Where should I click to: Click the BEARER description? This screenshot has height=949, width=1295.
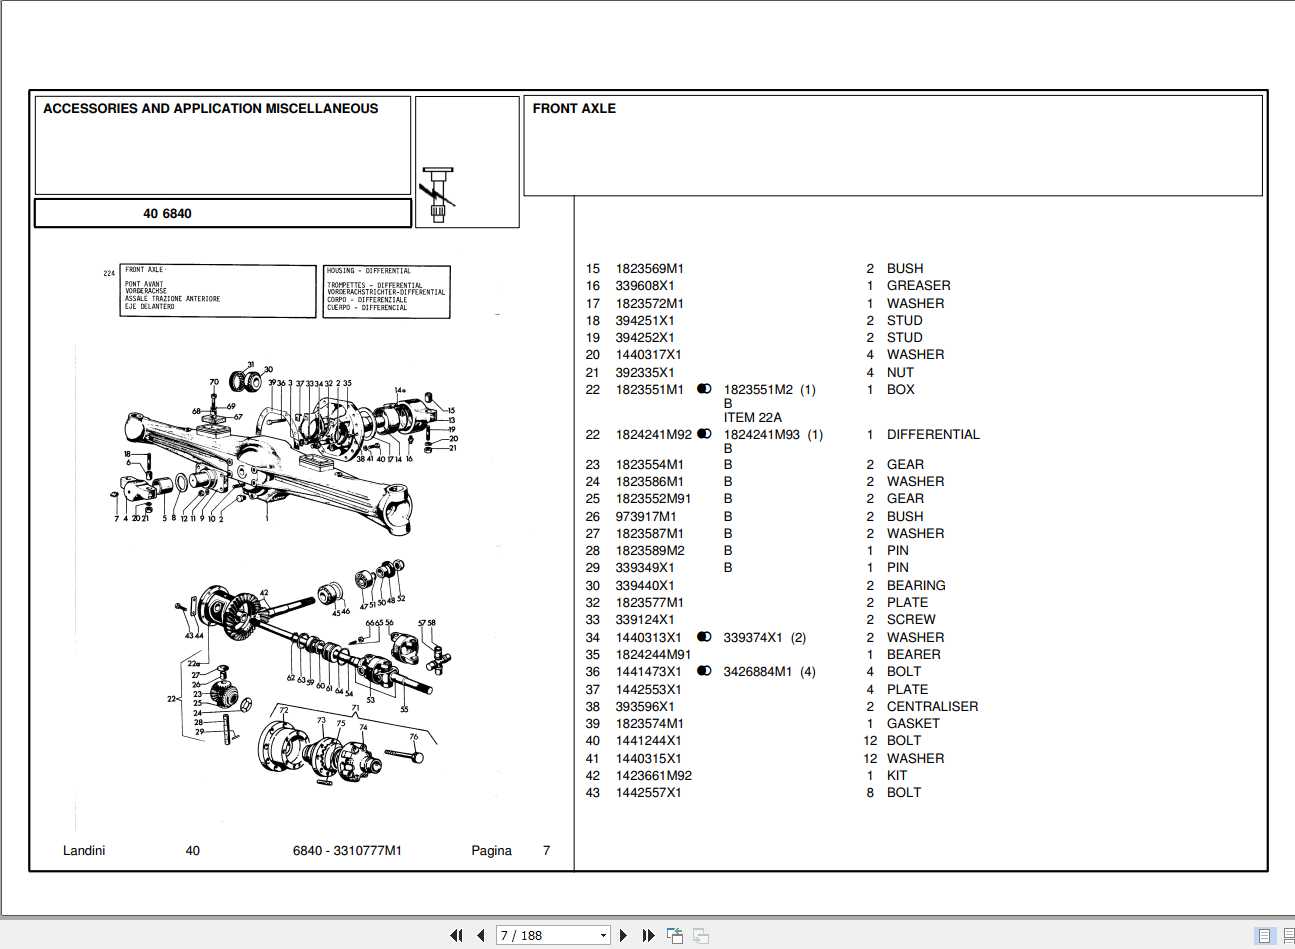tap(914, 654)
